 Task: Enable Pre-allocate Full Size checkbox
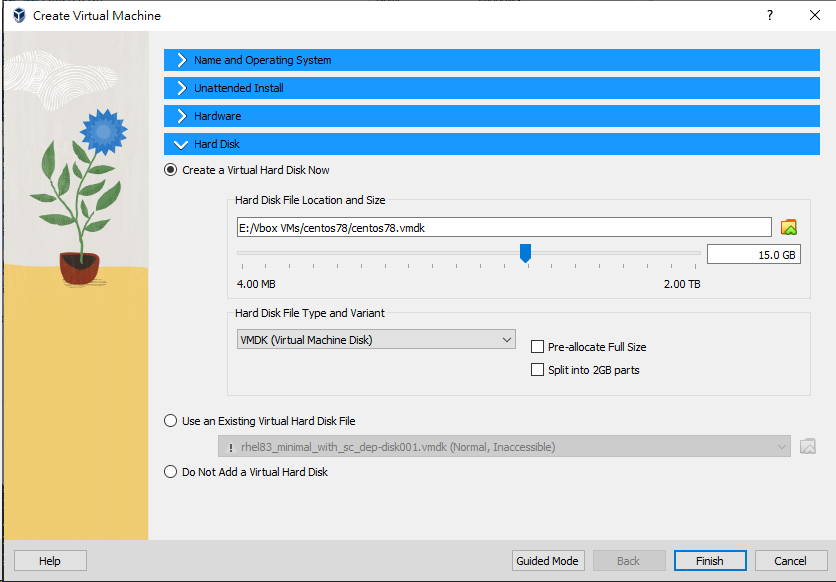tap(538, 347)
